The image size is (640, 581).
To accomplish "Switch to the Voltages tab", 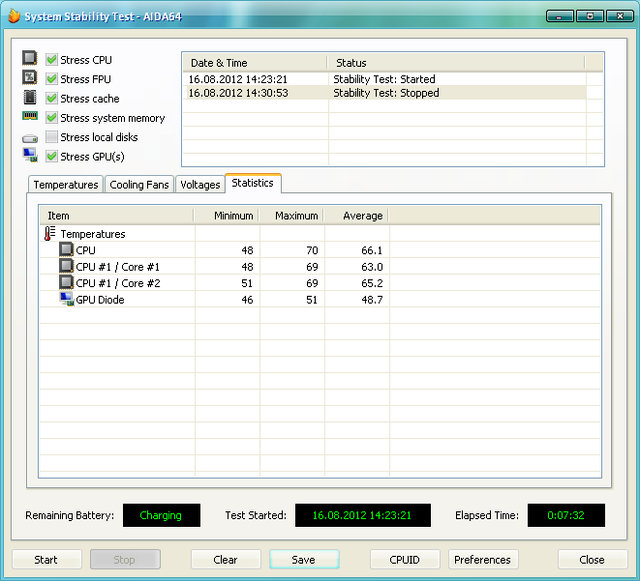I will 200,185.
